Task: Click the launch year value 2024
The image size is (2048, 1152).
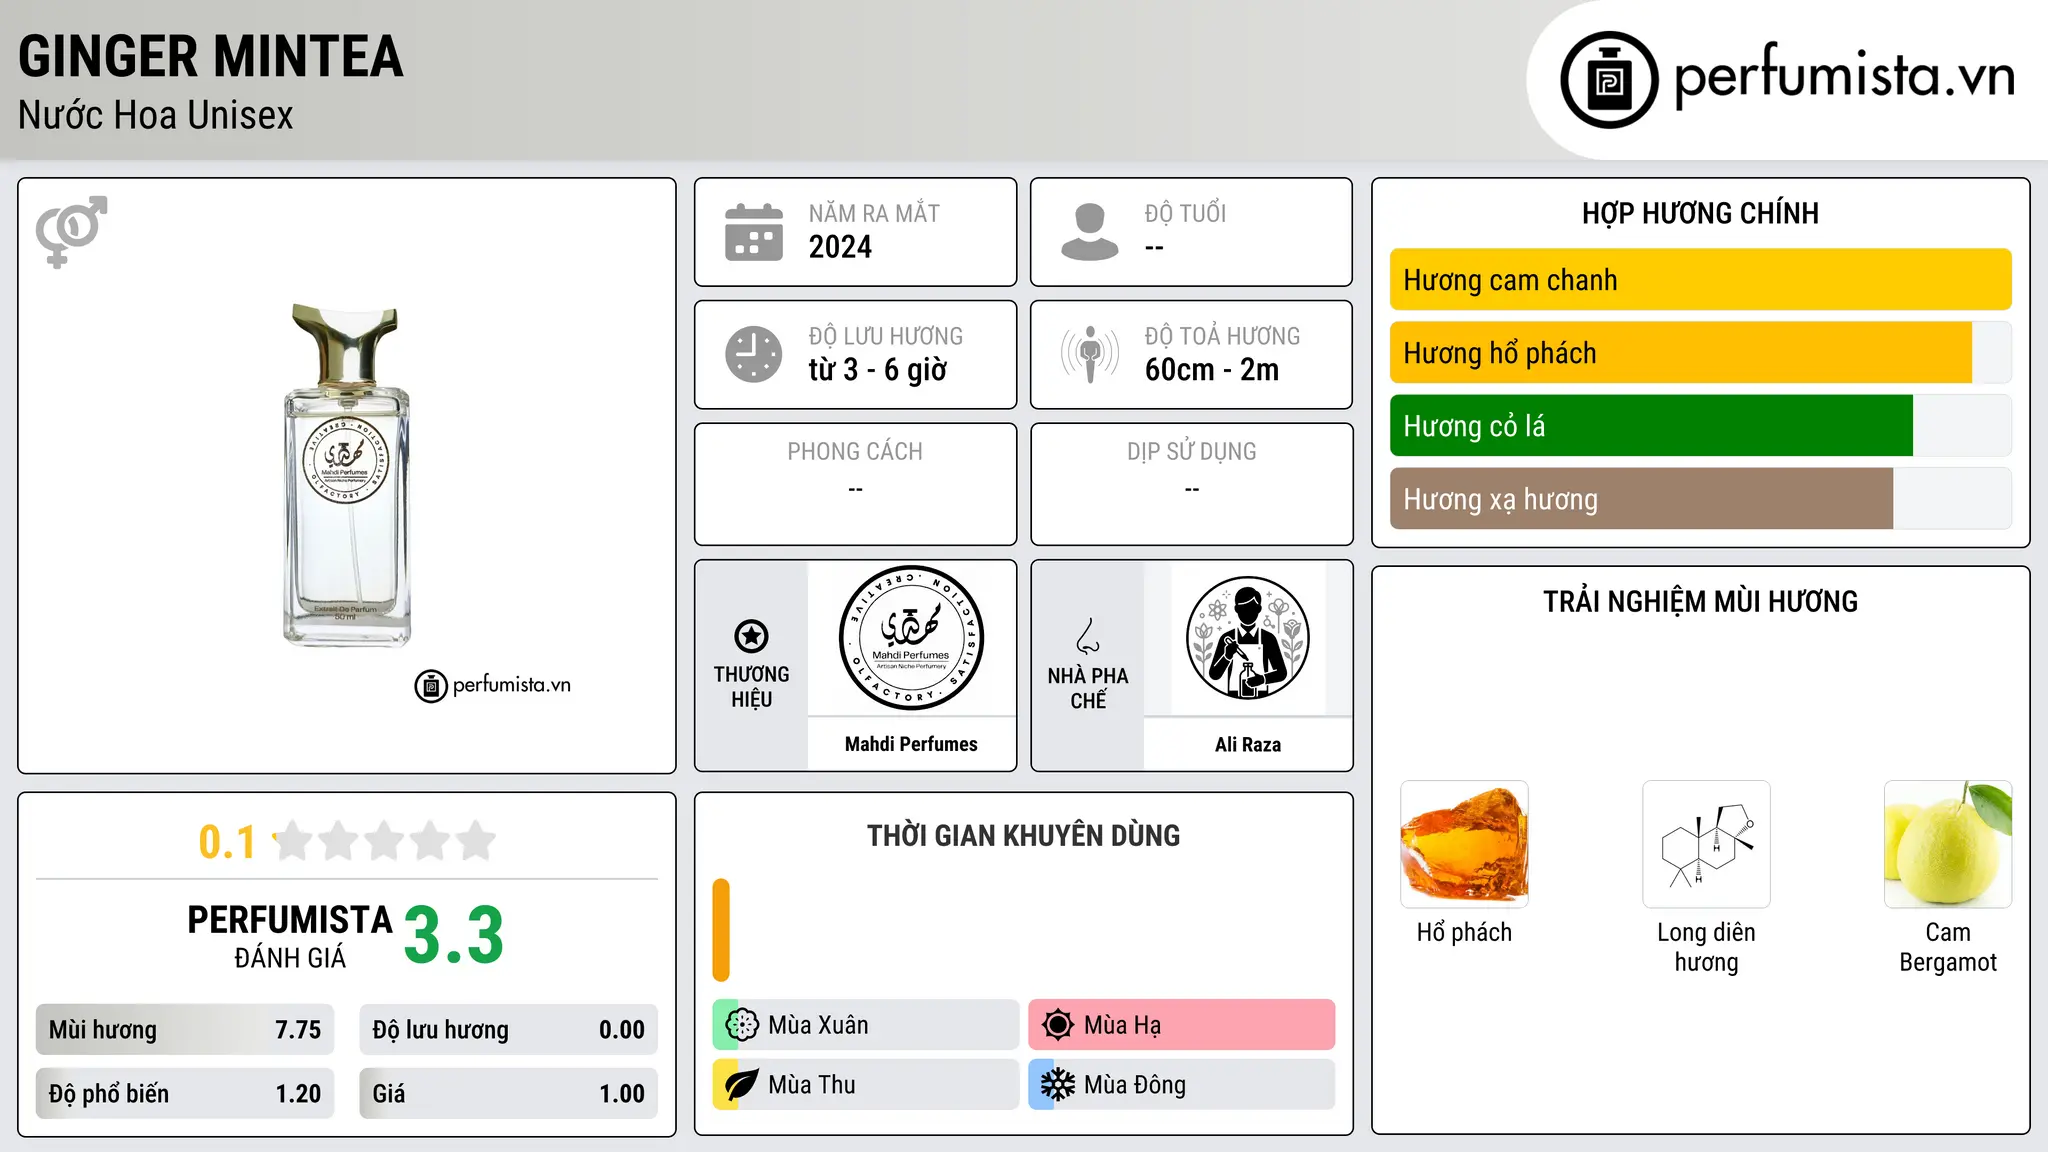Action: point(840,247)
